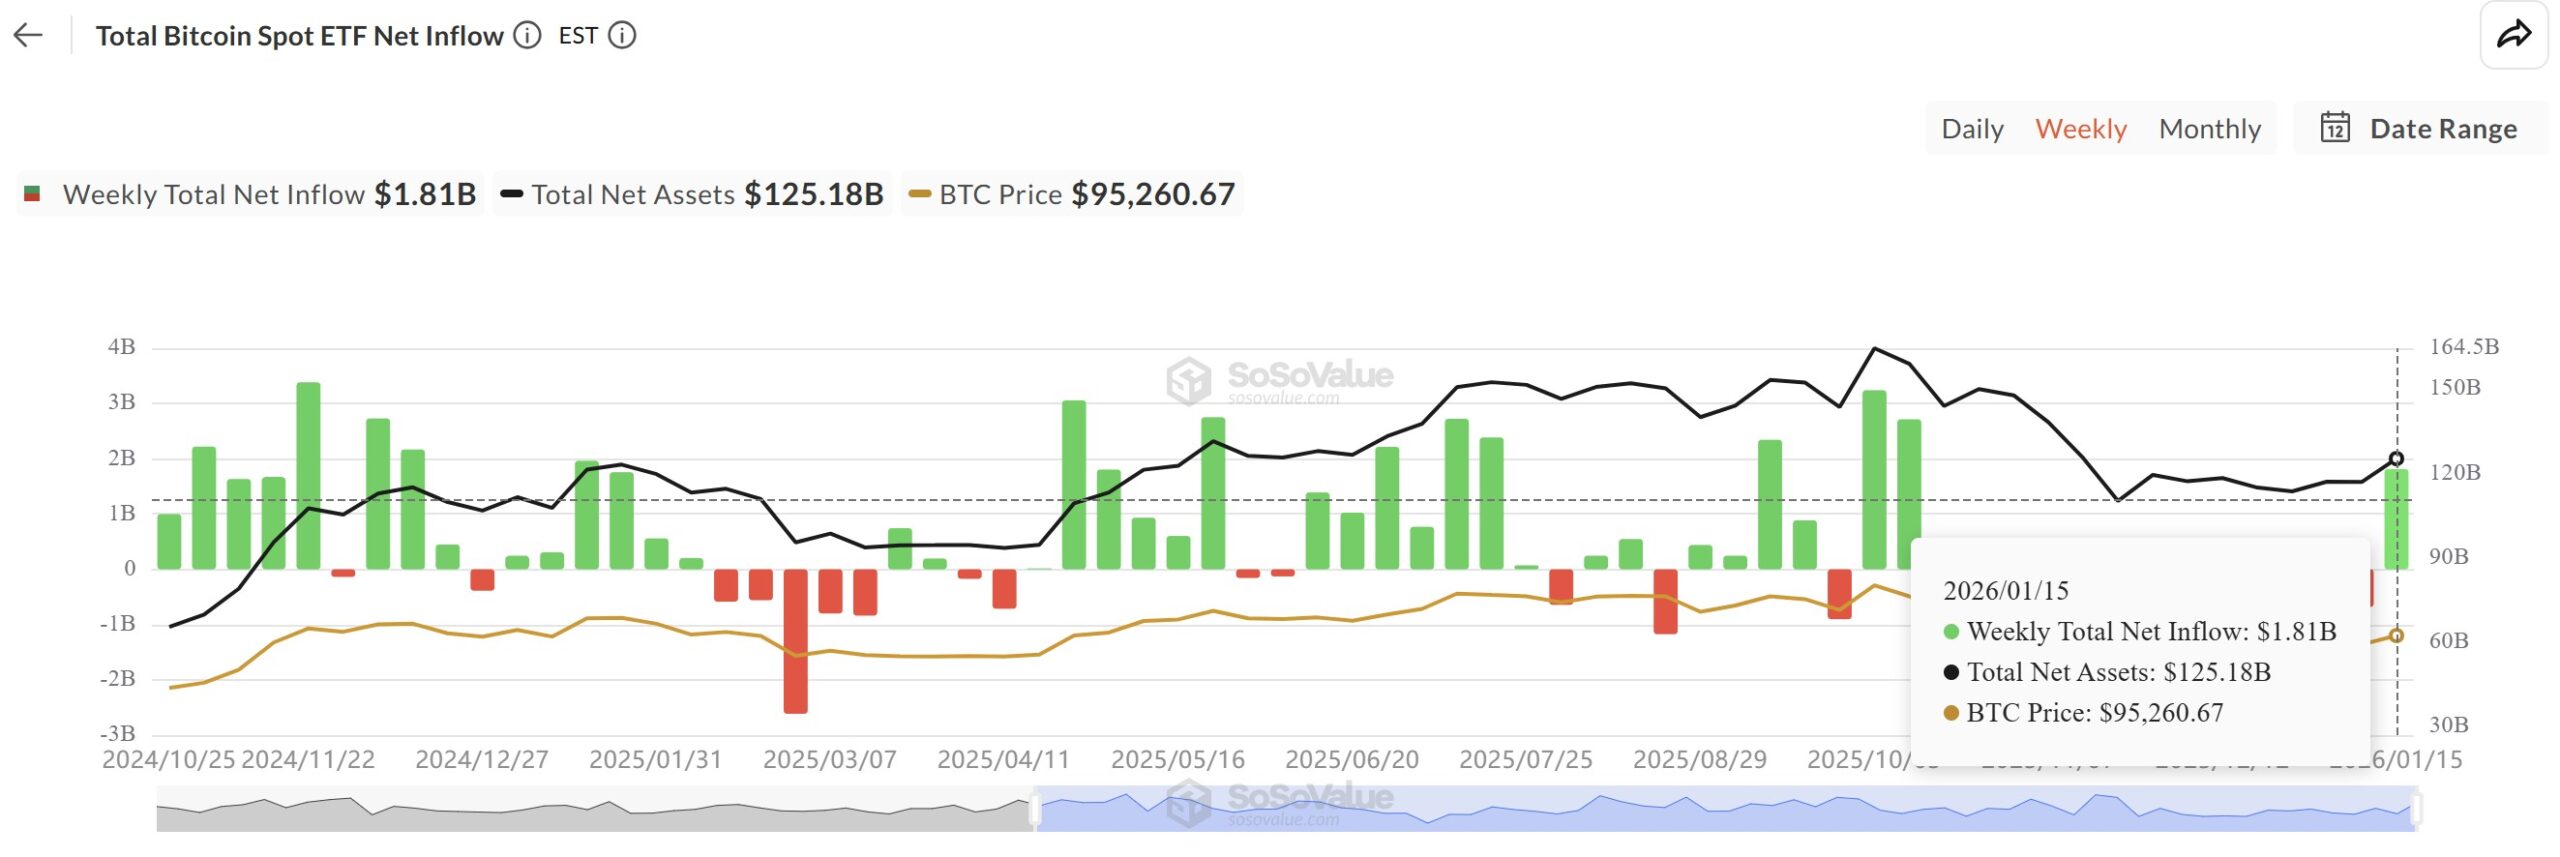Screen dimensions: 2560x857
Task: Click the share icon in the top-right corner
Action: [2516, 35]
